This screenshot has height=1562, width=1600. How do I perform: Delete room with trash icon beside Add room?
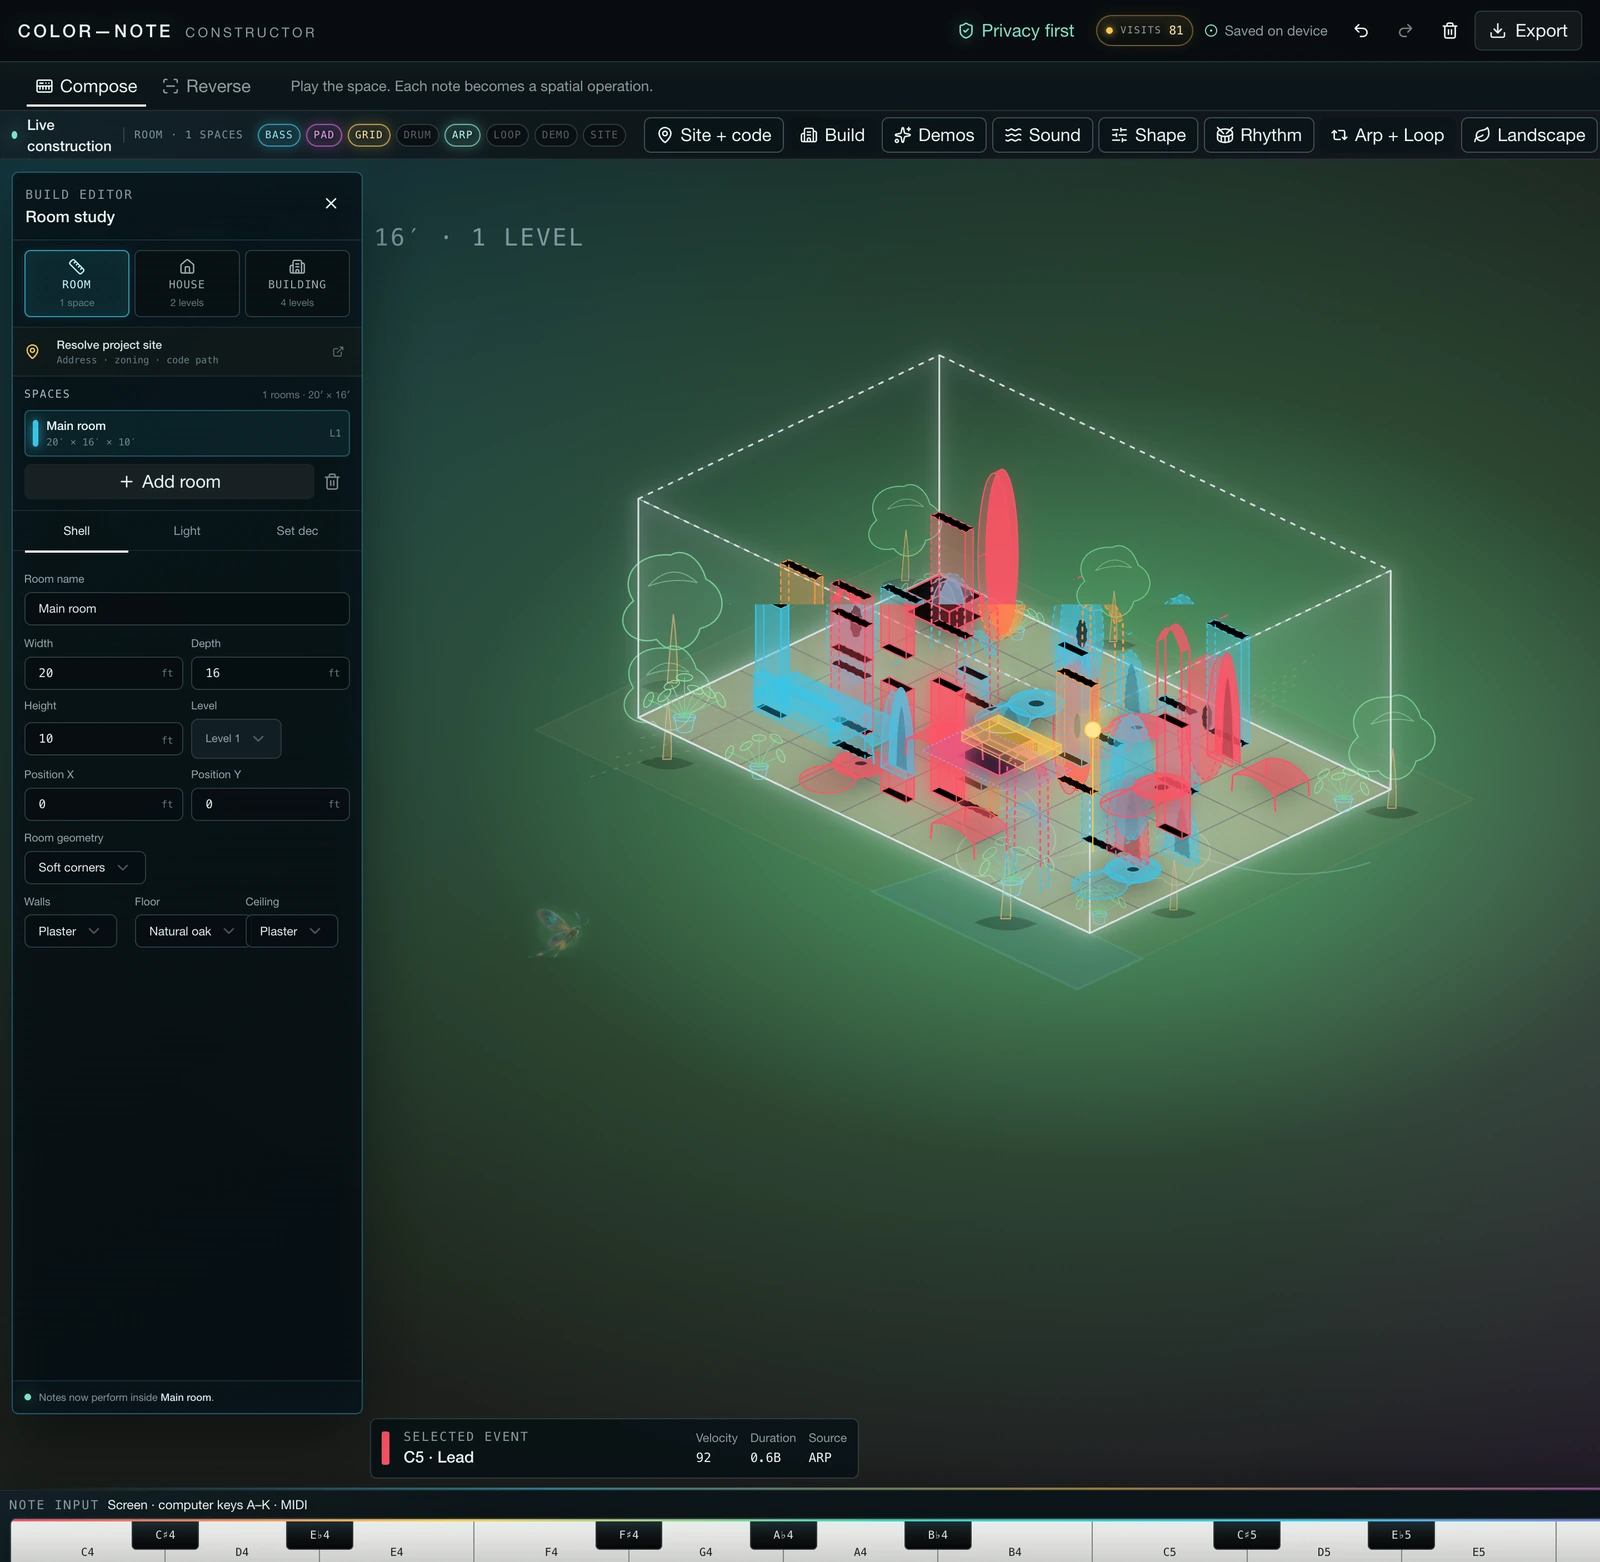[333, 482]
